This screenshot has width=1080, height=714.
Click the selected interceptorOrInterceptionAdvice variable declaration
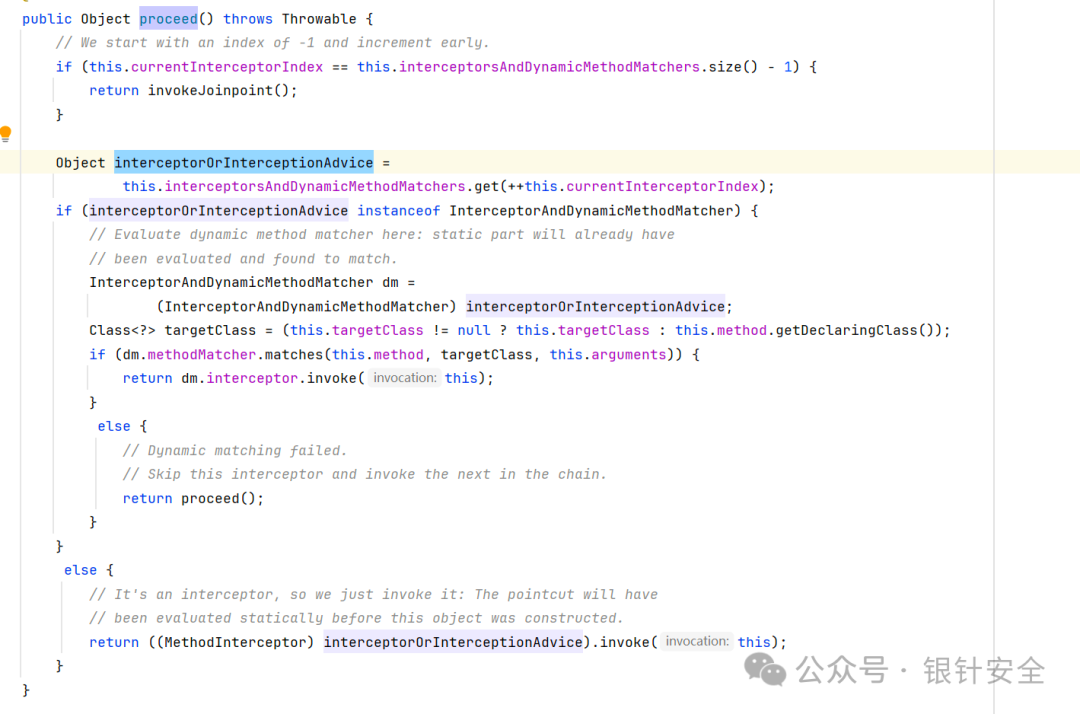tap(244, 162)
